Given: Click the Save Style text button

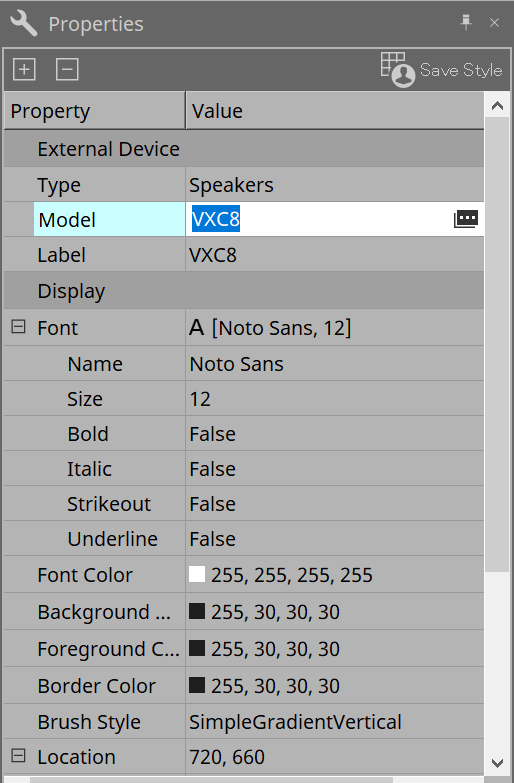Looking at the screenshot, I should click(461, 70).
